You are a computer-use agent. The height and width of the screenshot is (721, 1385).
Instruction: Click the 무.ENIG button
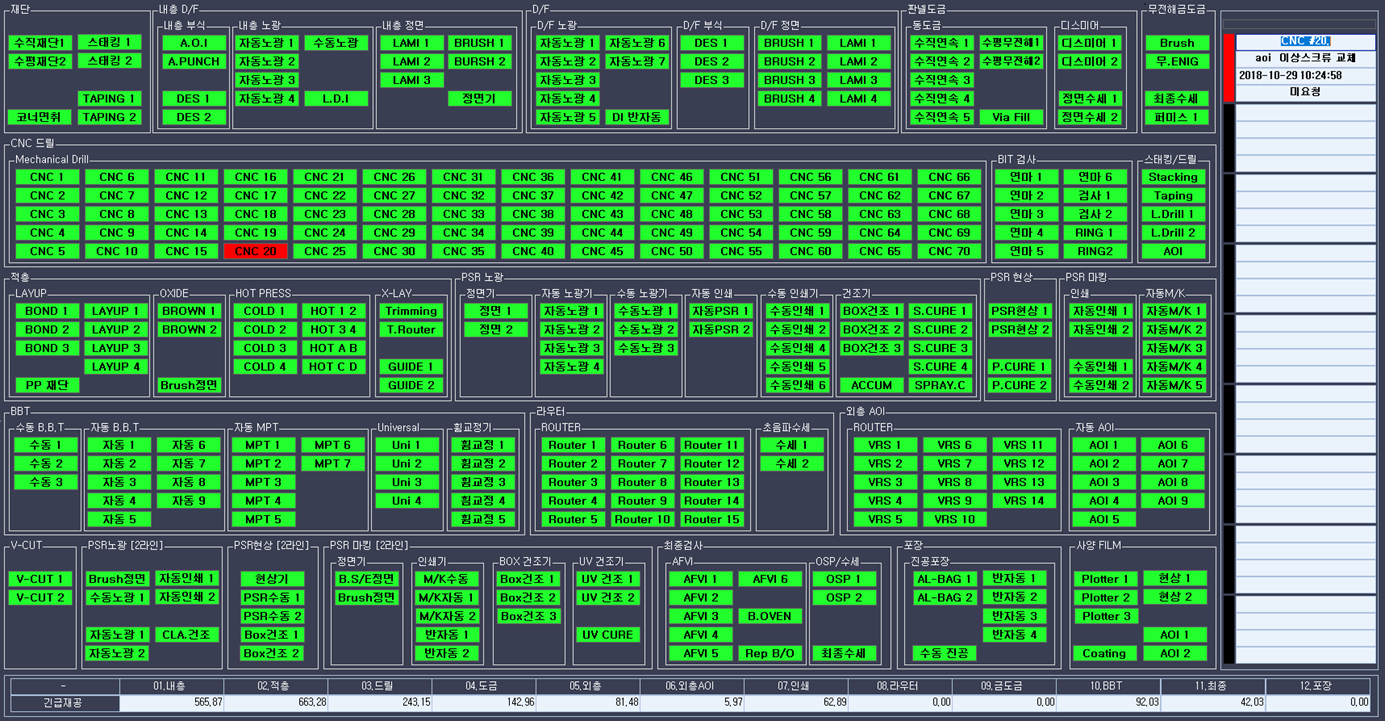[x=1177, y=61]
